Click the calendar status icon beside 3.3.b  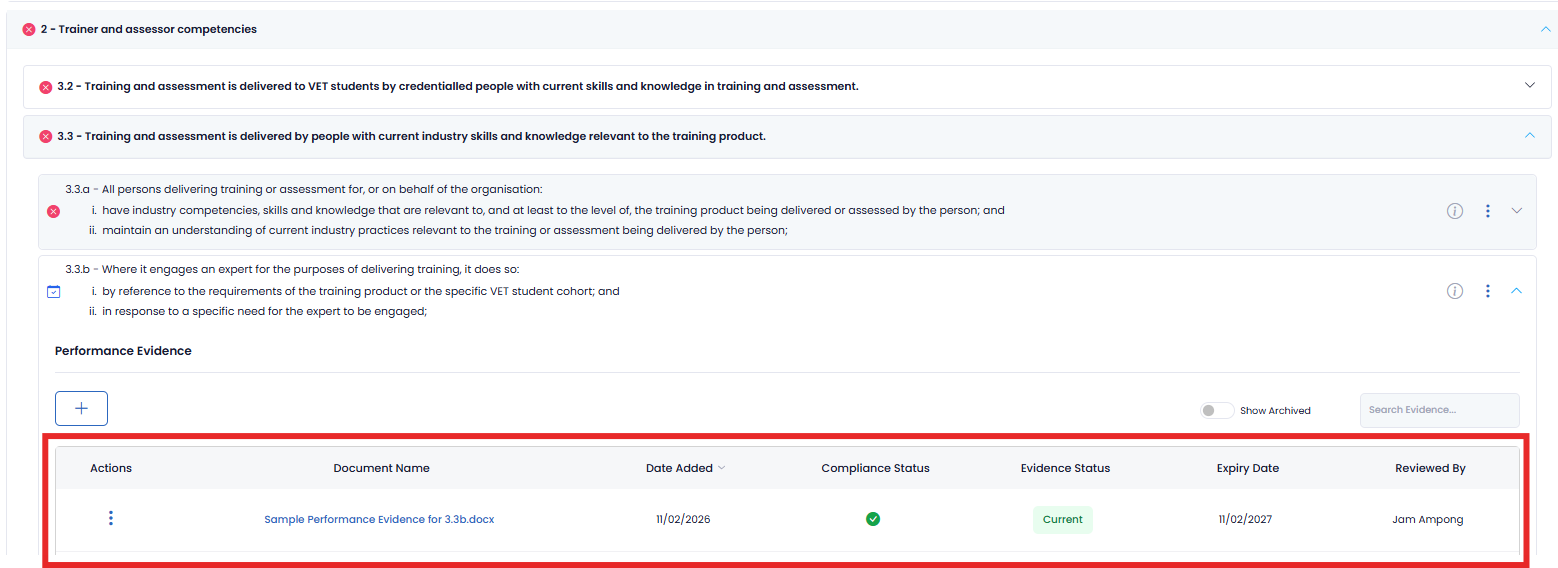point(54,292)
